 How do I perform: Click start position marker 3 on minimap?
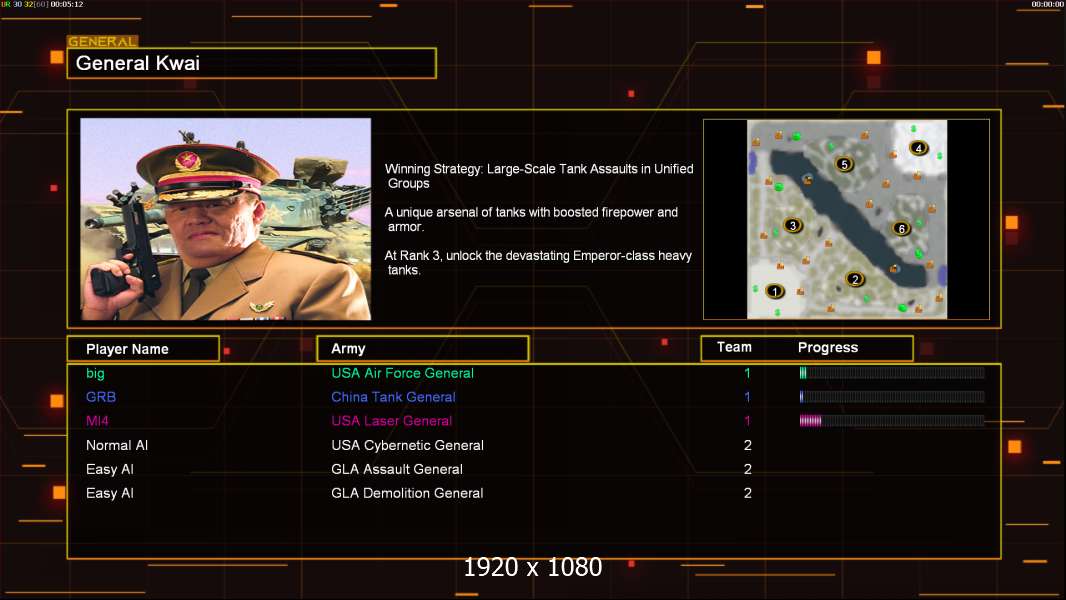[x=792, y=225]
